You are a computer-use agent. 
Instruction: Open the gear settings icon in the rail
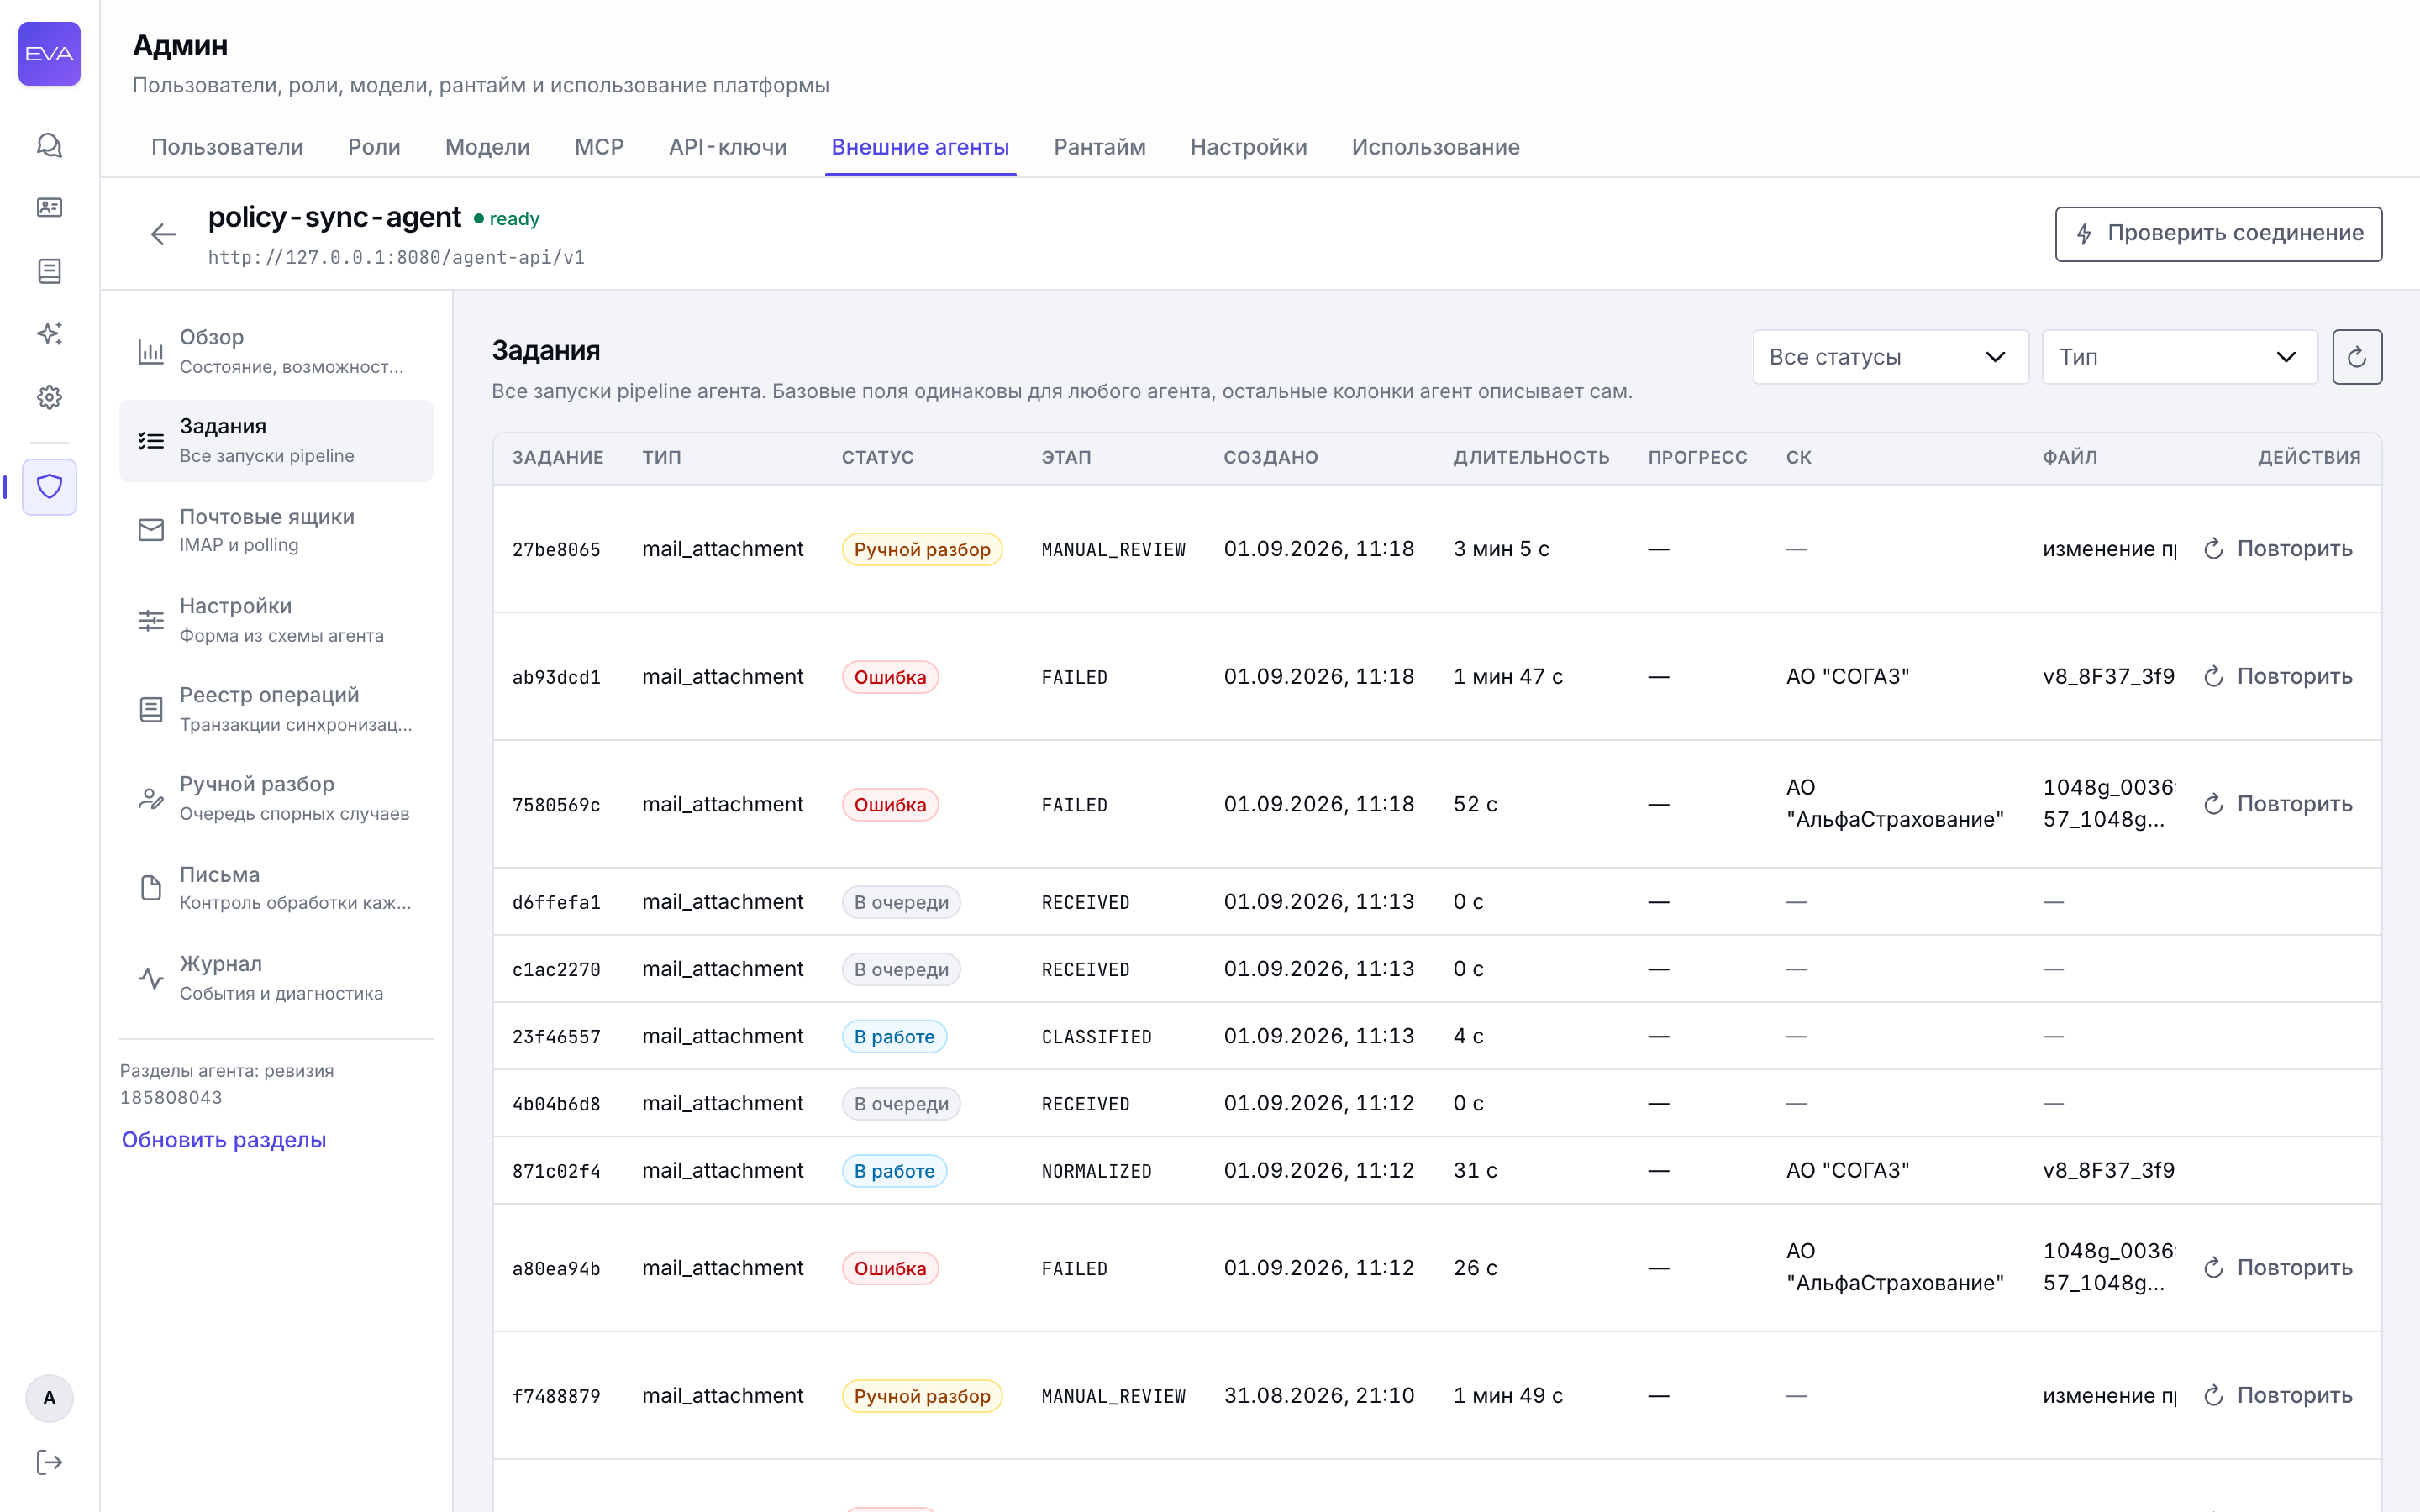pos(49,397)
